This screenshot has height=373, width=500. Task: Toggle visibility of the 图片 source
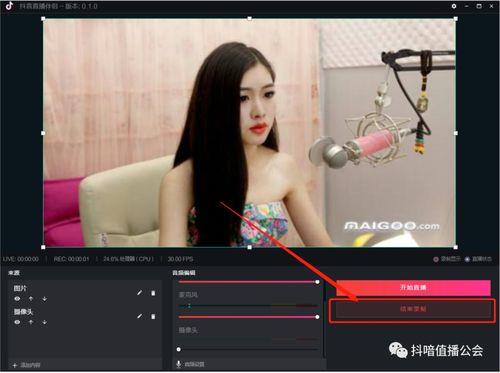coord(17,299)
